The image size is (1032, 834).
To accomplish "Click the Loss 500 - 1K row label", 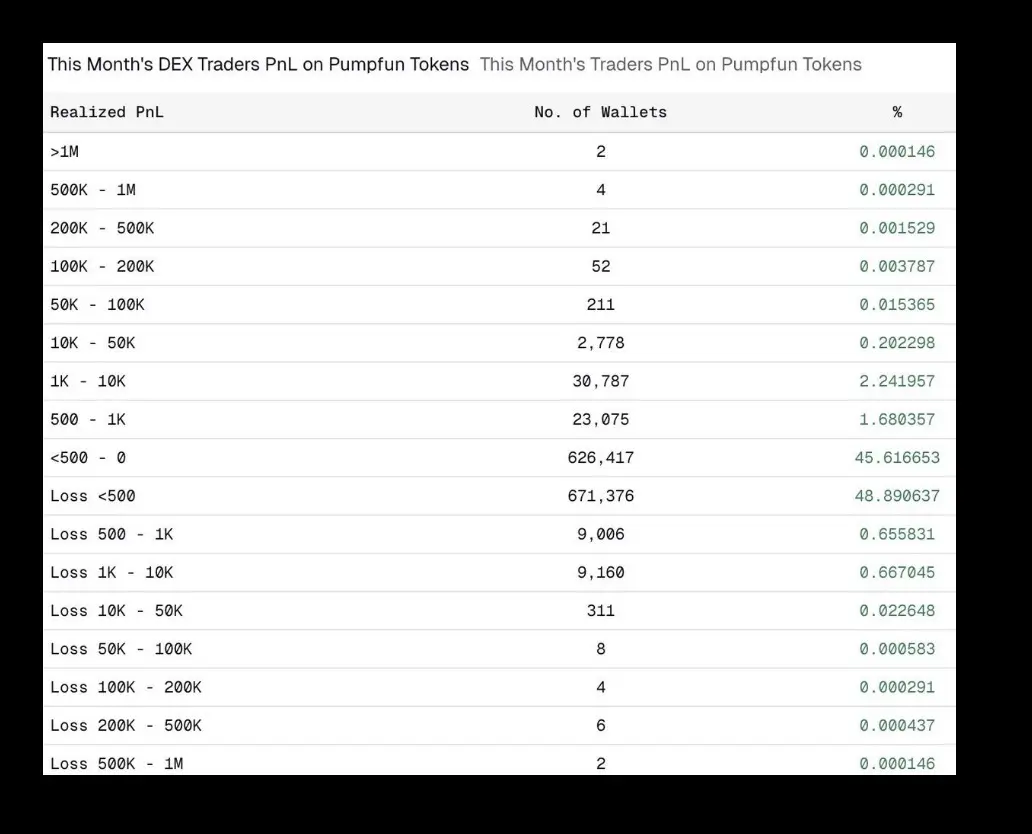I will [112, 534].
